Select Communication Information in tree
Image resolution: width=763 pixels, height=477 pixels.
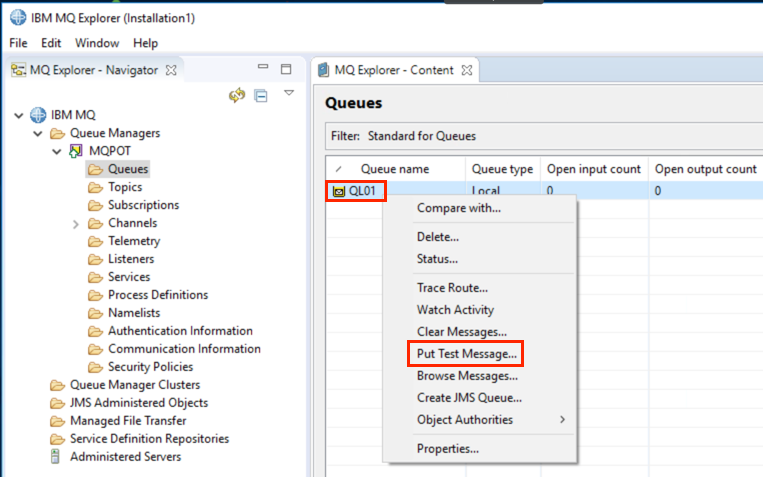(x=184, y=349)
